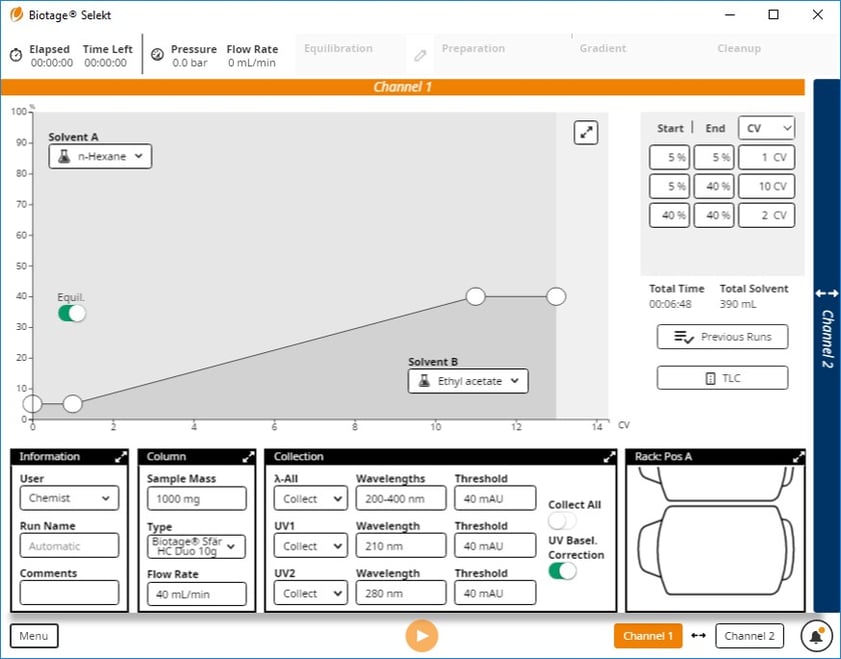Click the Channel 1 orange header bar
The height and width of the screenshot is (659, 841).
pyautogui.click(x=403, y=87)
